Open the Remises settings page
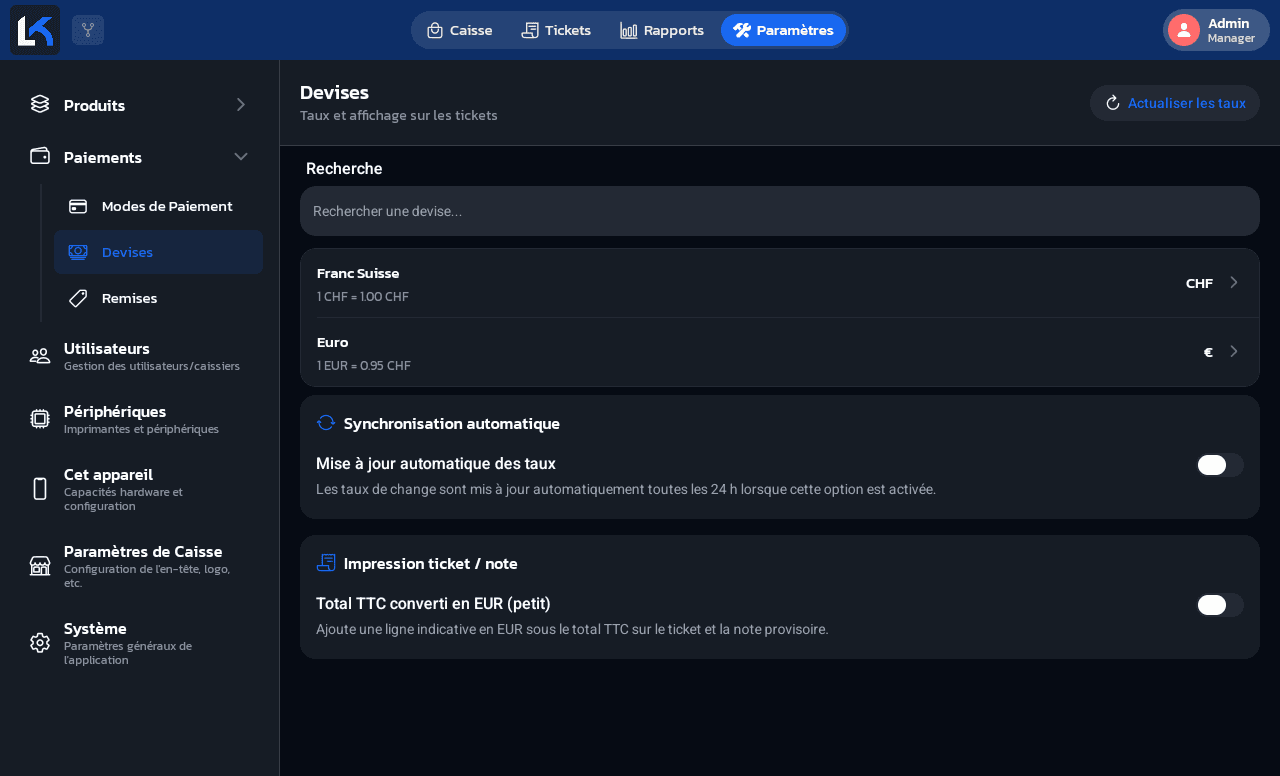Viewport: 1280px width, 776px height. click(158, 298)
